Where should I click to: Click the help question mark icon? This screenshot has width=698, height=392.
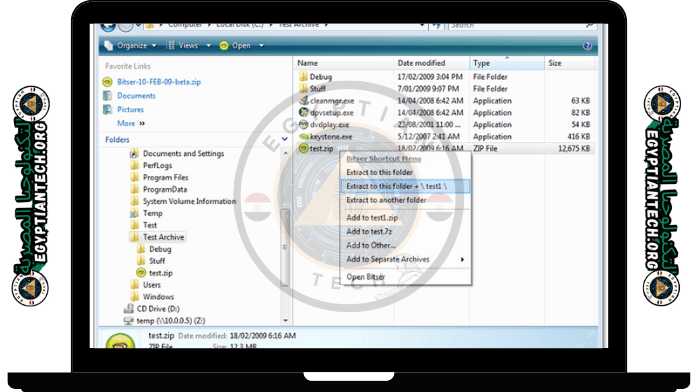[x=587, y=45]
